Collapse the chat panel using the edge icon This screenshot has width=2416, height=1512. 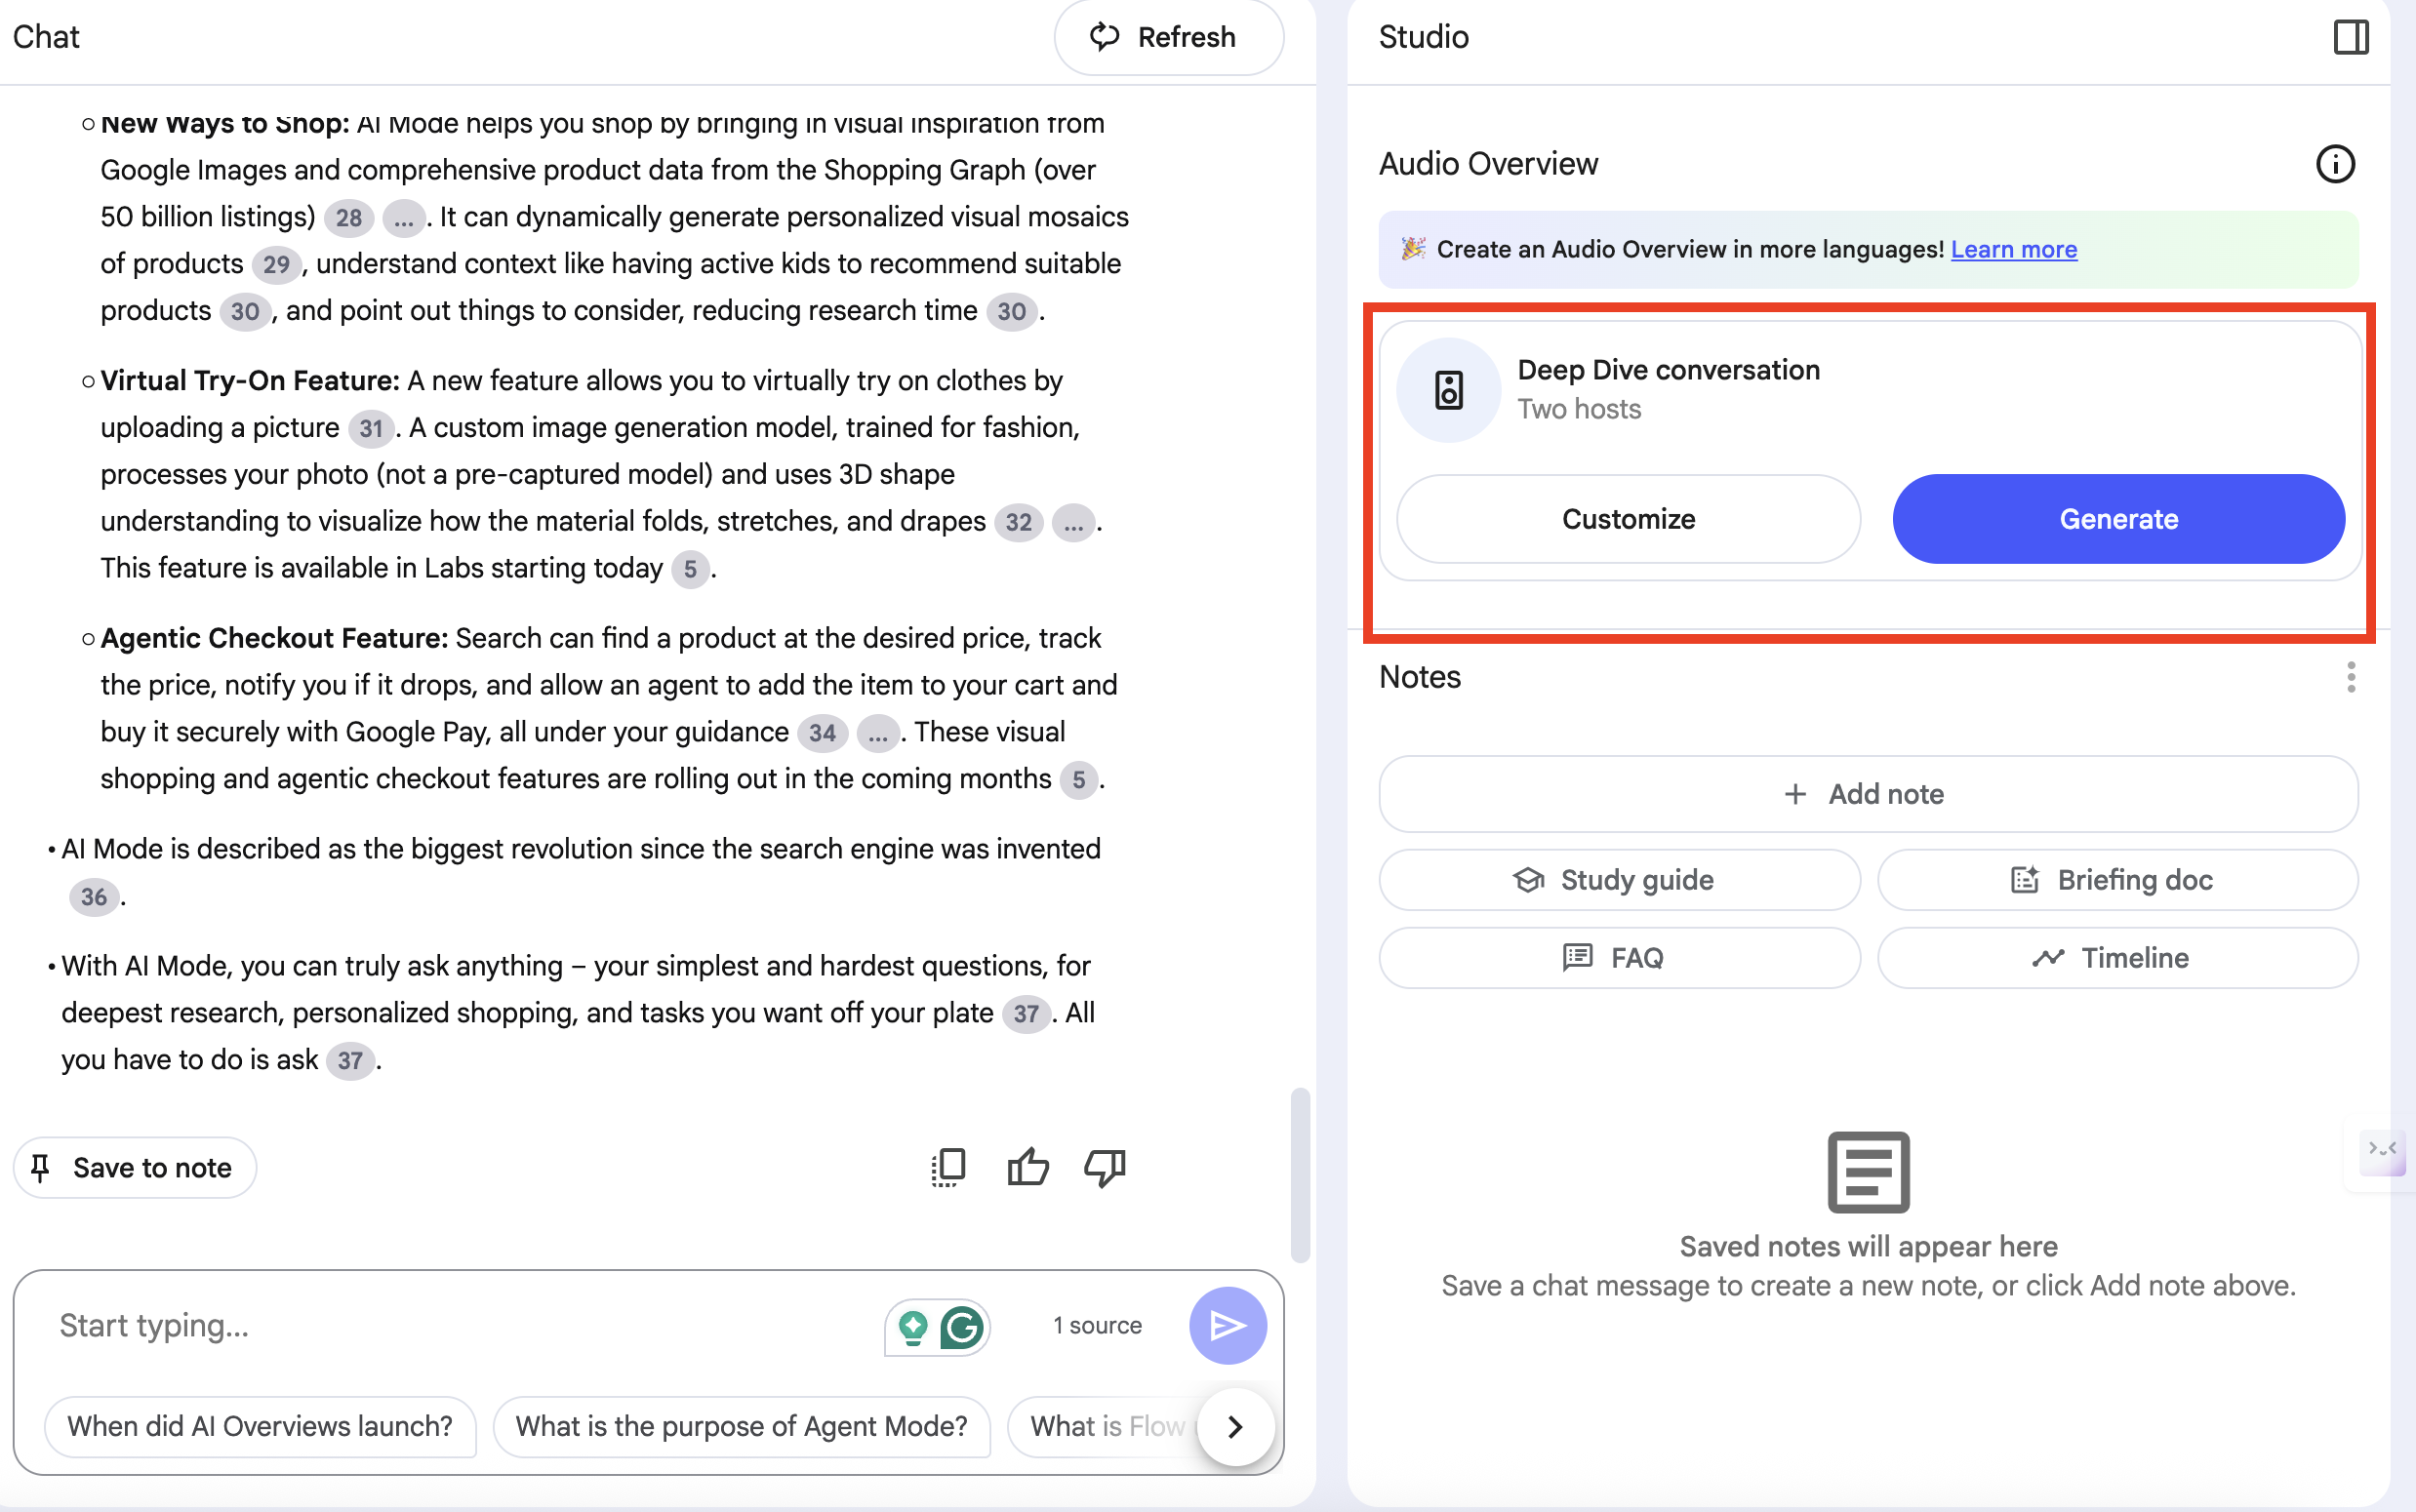coord(2381,1152)
